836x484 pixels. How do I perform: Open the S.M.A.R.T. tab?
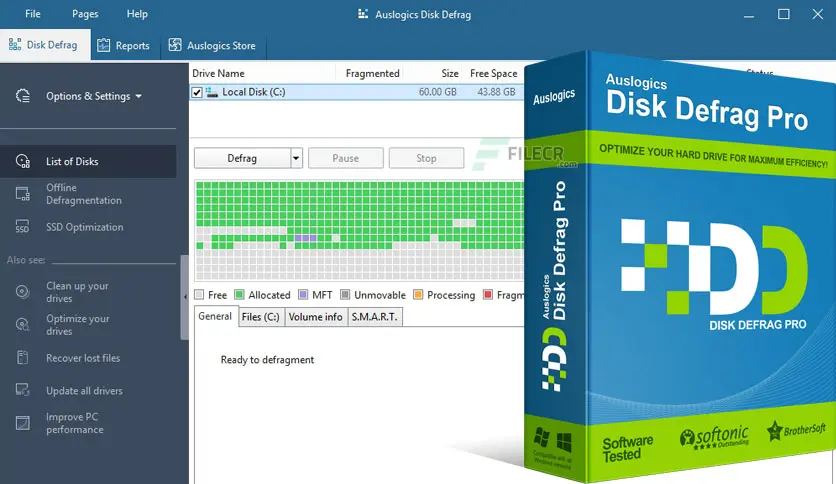[x=374, y=317]
